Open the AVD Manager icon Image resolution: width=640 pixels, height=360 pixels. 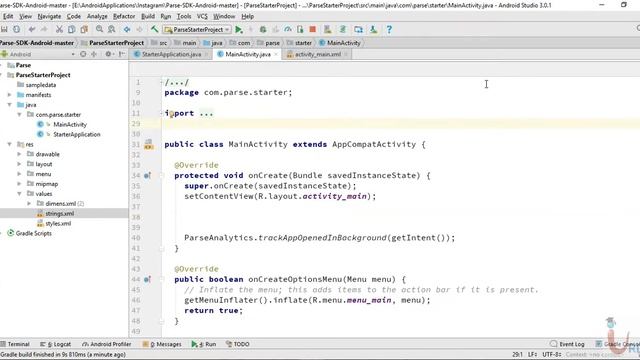point(327,29)
